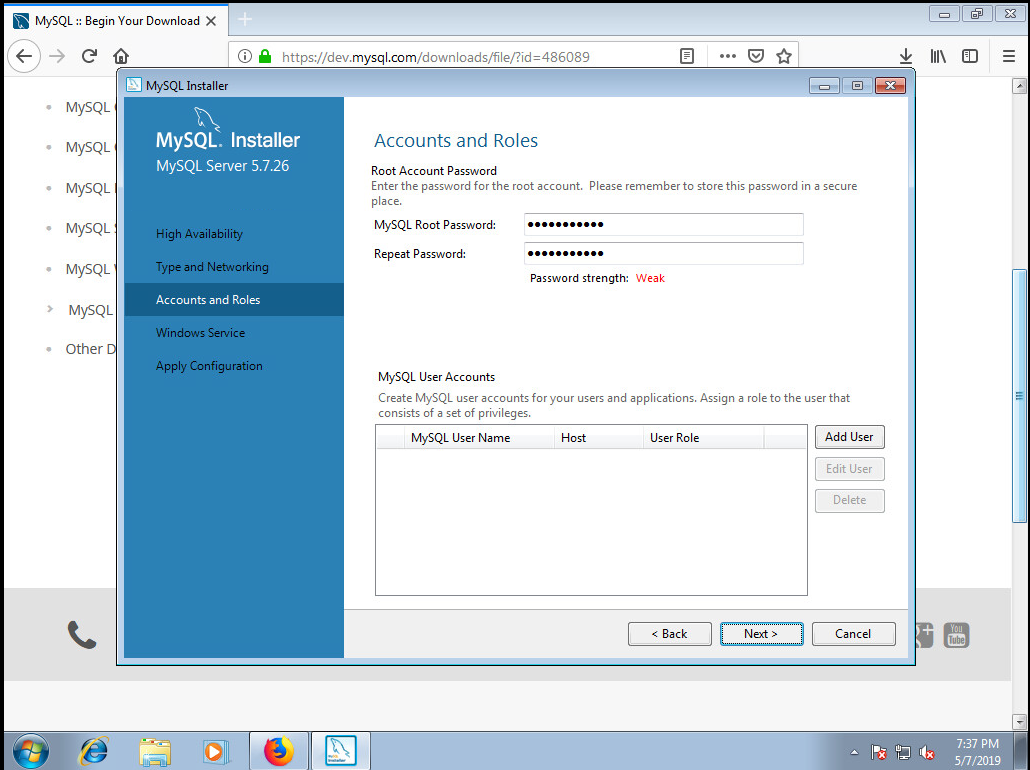The height and width of the screenshot is (770, 1030).
Task: Open volume speaker tray icon
Action: tap(927, 752)
